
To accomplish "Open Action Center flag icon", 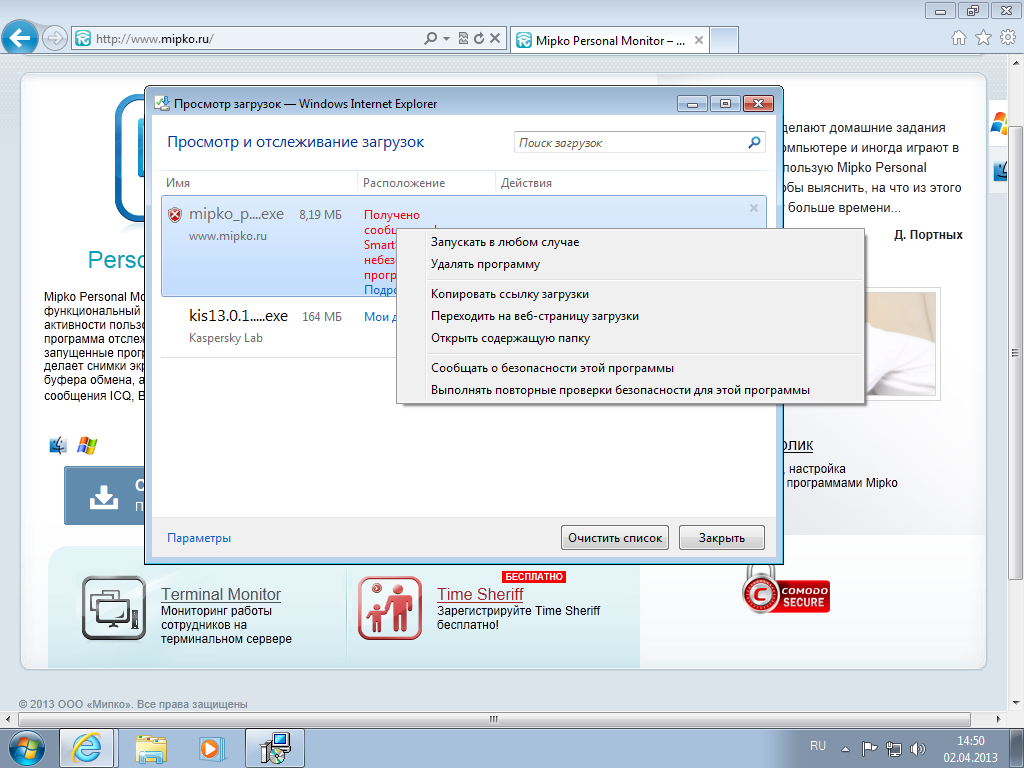I will (869, 748).
